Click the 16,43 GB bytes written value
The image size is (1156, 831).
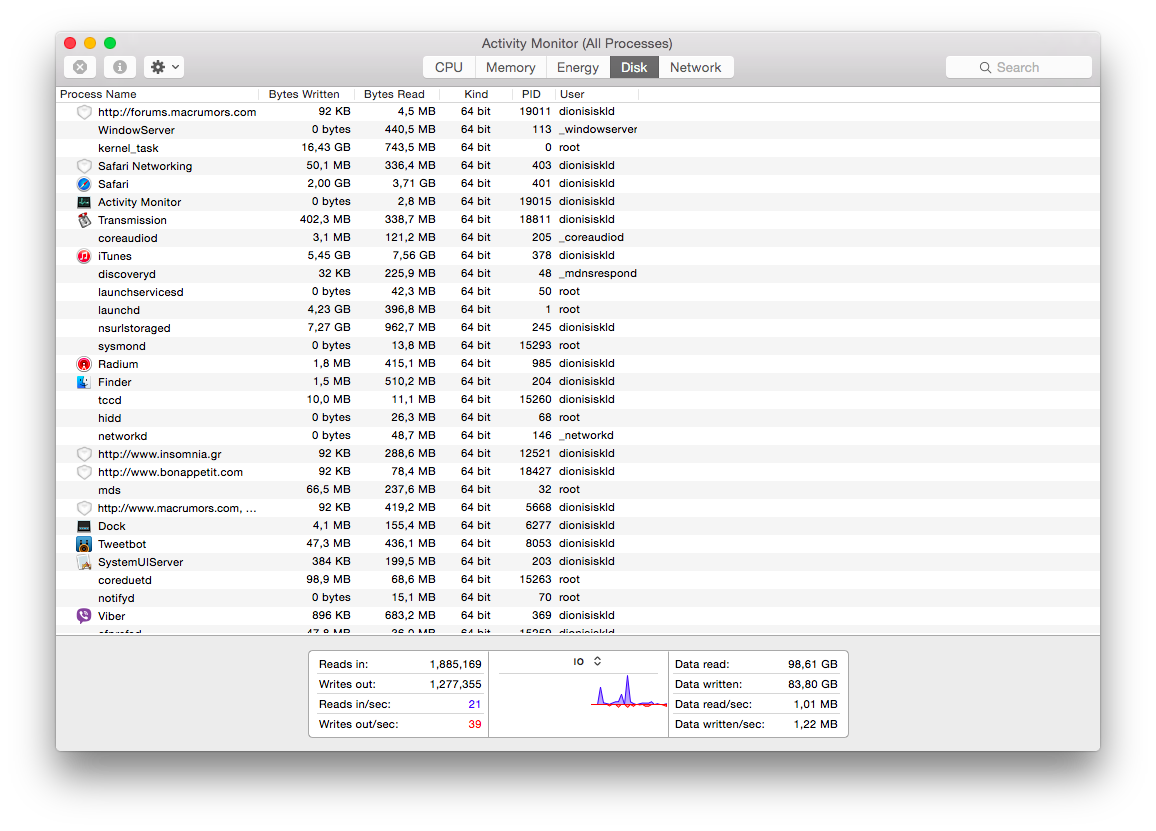326,147
